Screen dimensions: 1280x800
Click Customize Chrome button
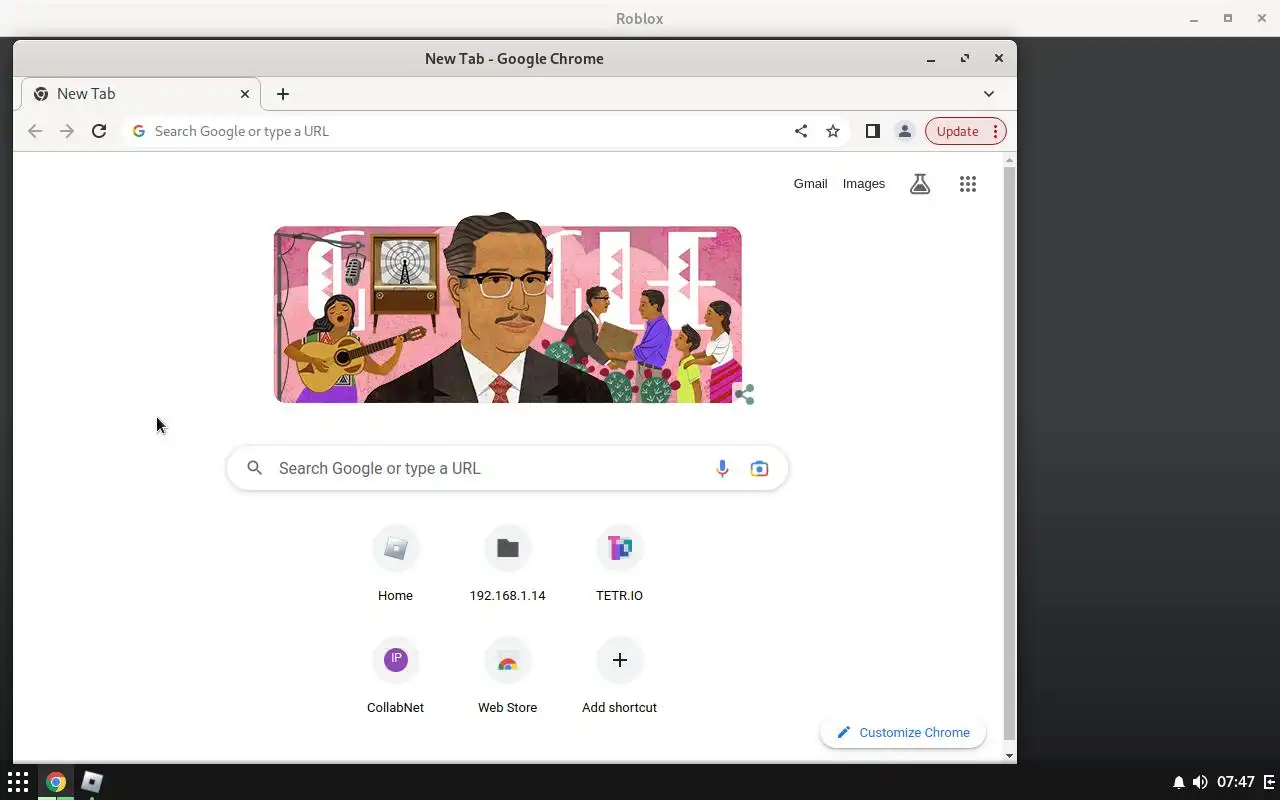pos(903,732)
